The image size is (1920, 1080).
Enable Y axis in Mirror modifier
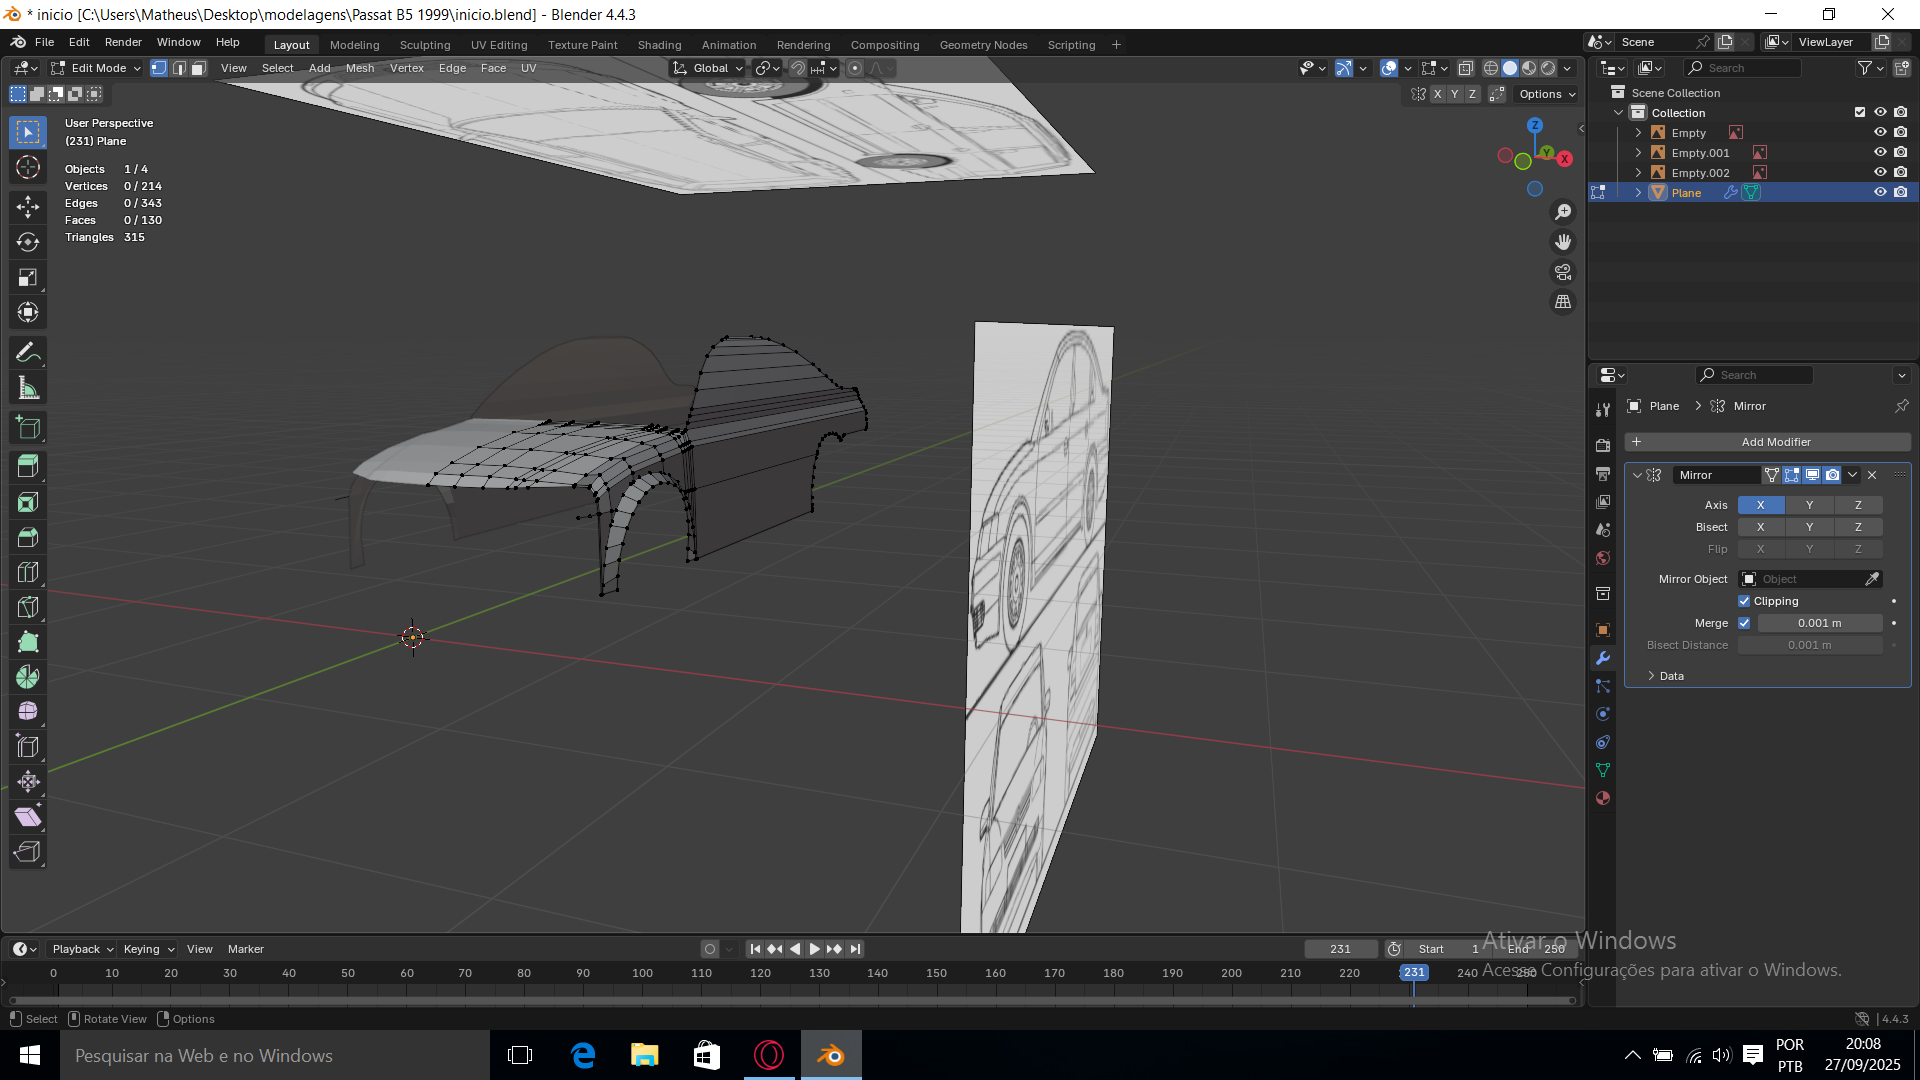(1809, 505)
